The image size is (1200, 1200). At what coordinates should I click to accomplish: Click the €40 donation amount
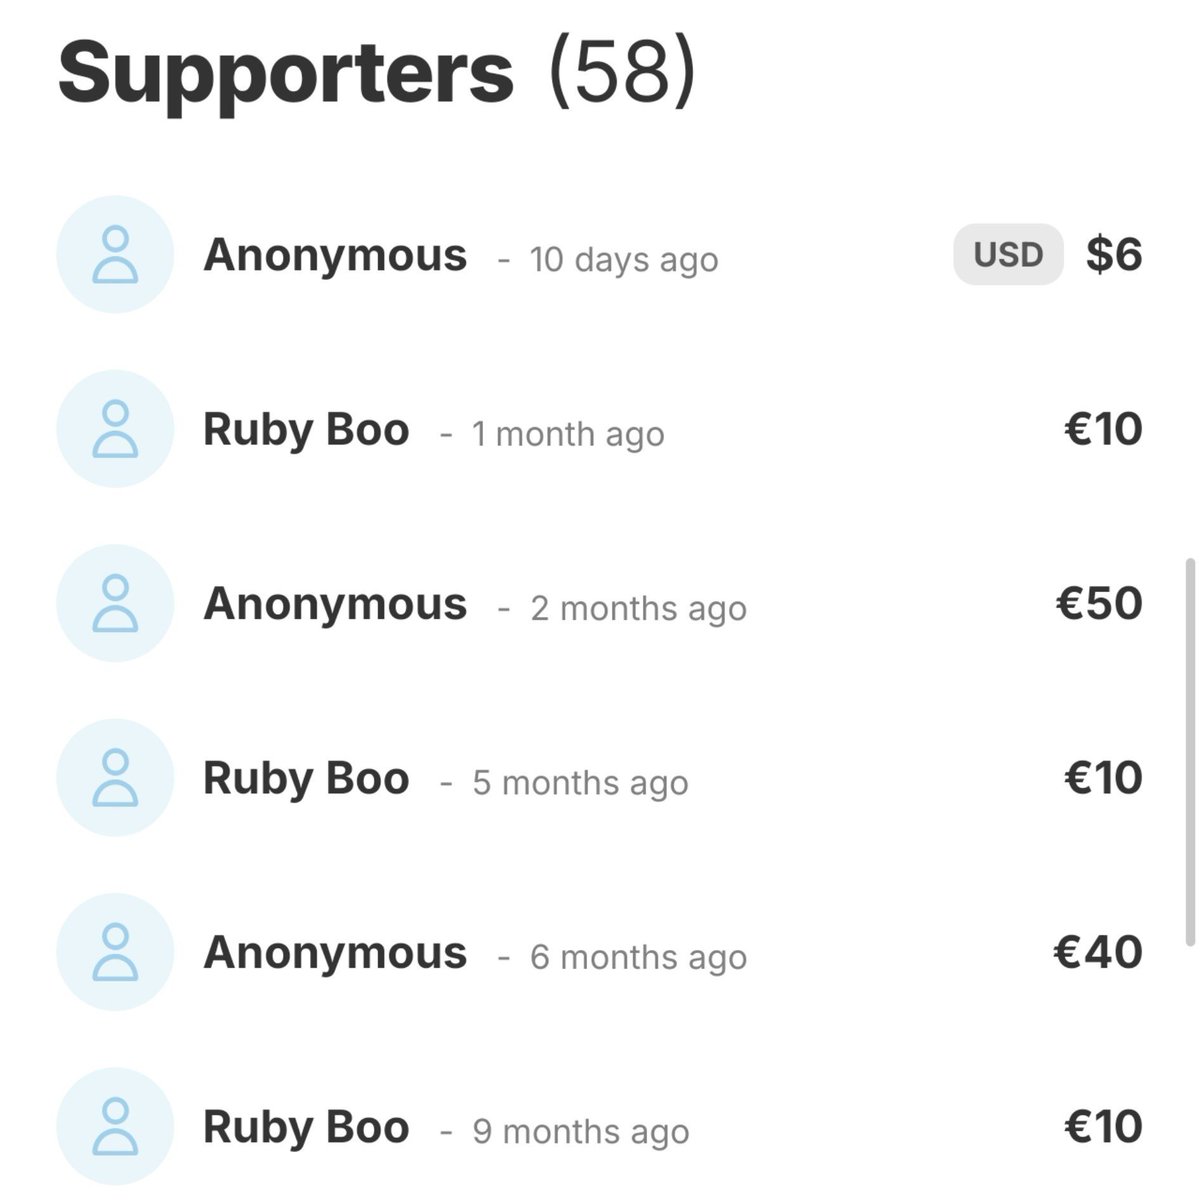[1098, 952]
